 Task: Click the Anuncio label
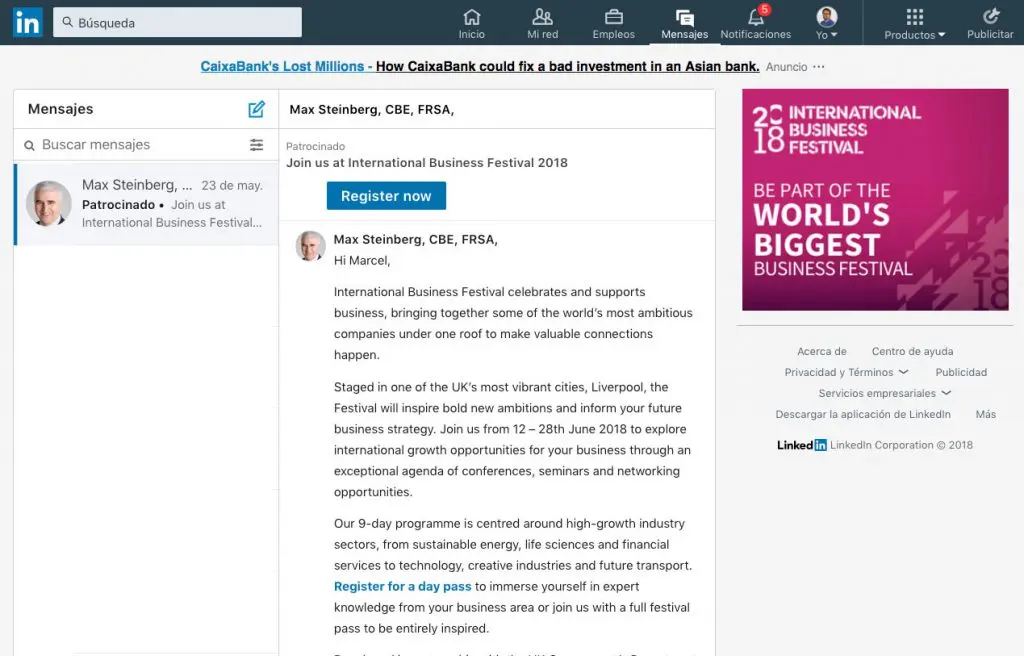[786, 67]
